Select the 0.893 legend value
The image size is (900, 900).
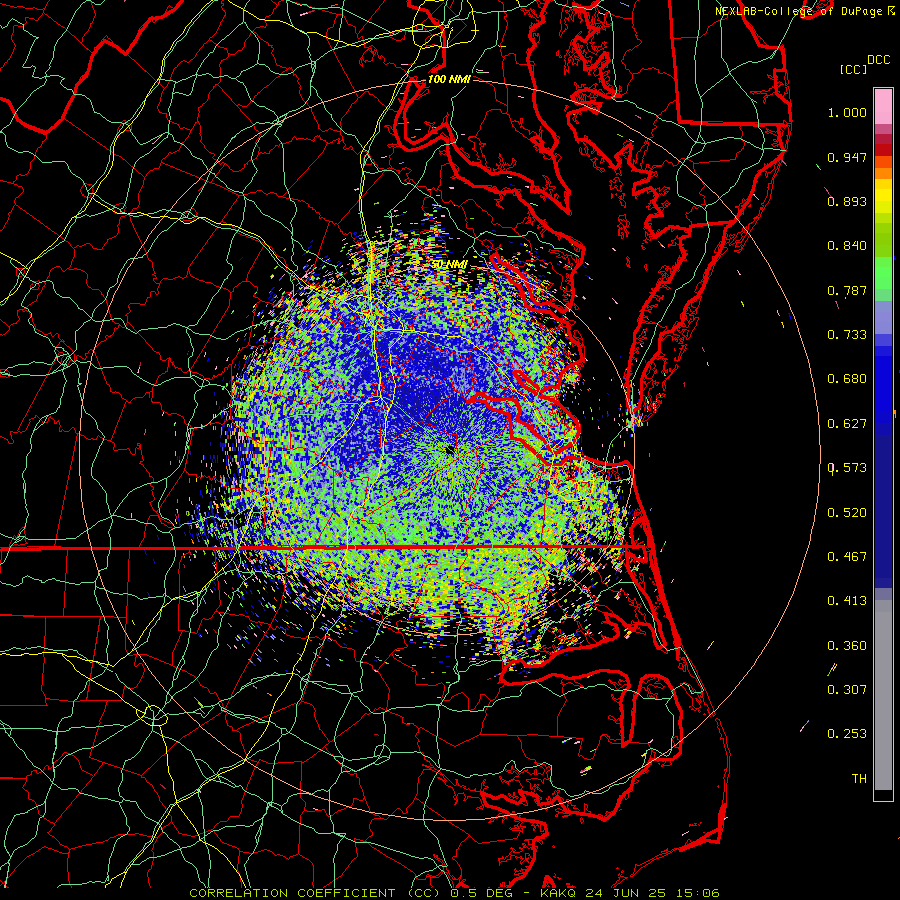(x=847, y=201)
